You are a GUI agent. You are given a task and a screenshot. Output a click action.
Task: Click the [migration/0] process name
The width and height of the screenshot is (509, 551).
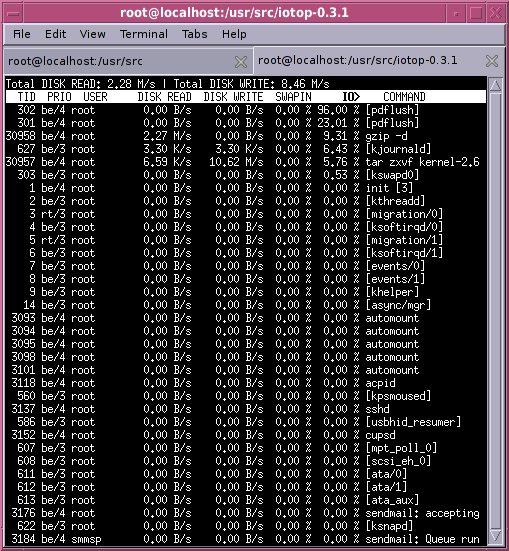(404, 214)
